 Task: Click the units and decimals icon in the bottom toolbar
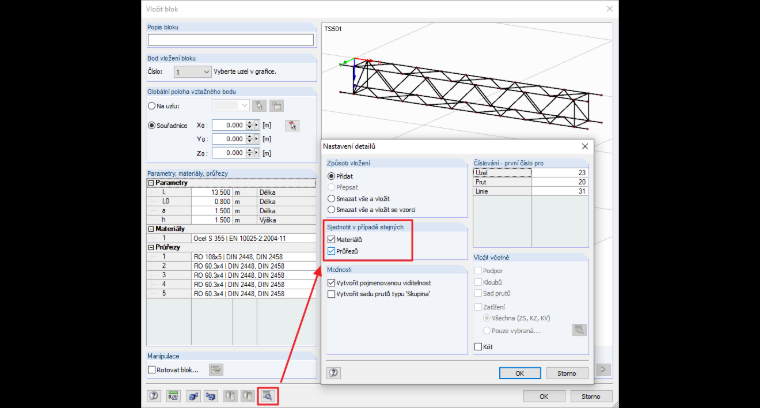pos(173,396)
